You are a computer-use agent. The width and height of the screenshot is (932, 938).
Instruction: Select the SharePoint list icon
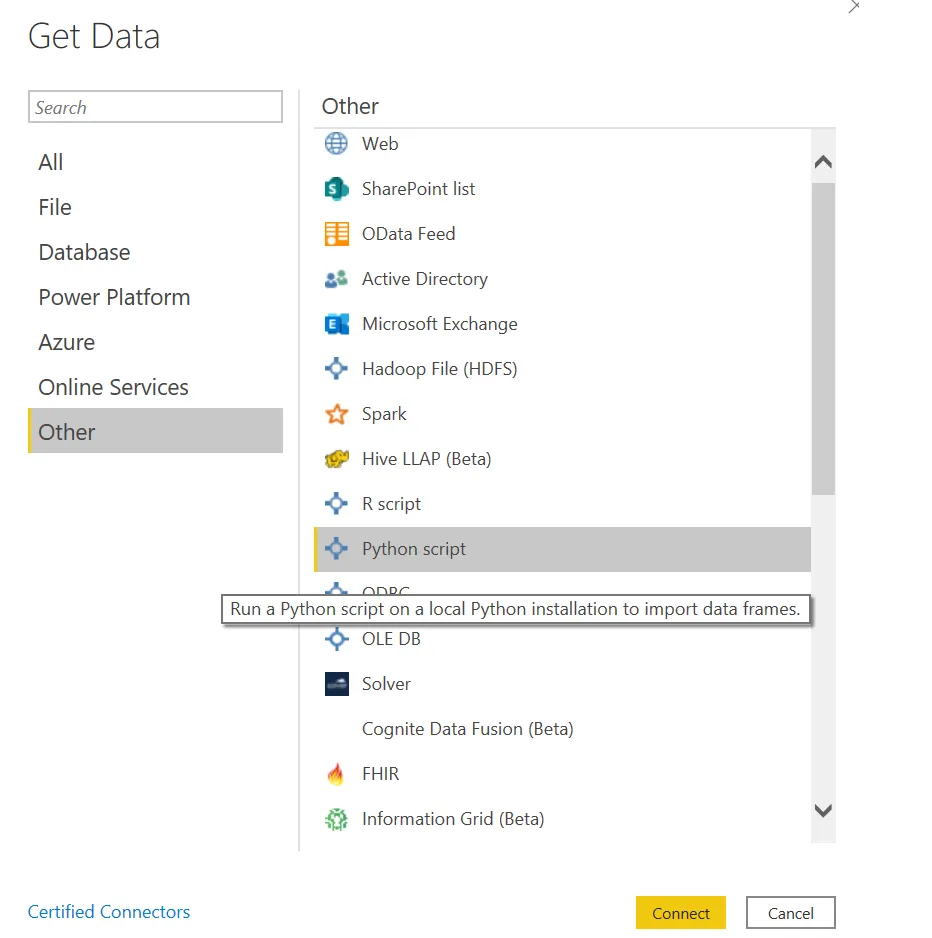click(336, 189)
